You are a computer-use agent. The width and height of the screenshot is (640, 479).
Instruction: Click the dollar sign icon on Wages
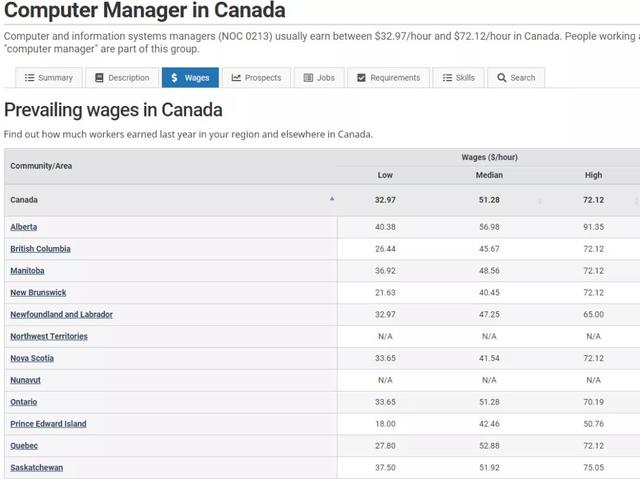[x=174, y=78]
